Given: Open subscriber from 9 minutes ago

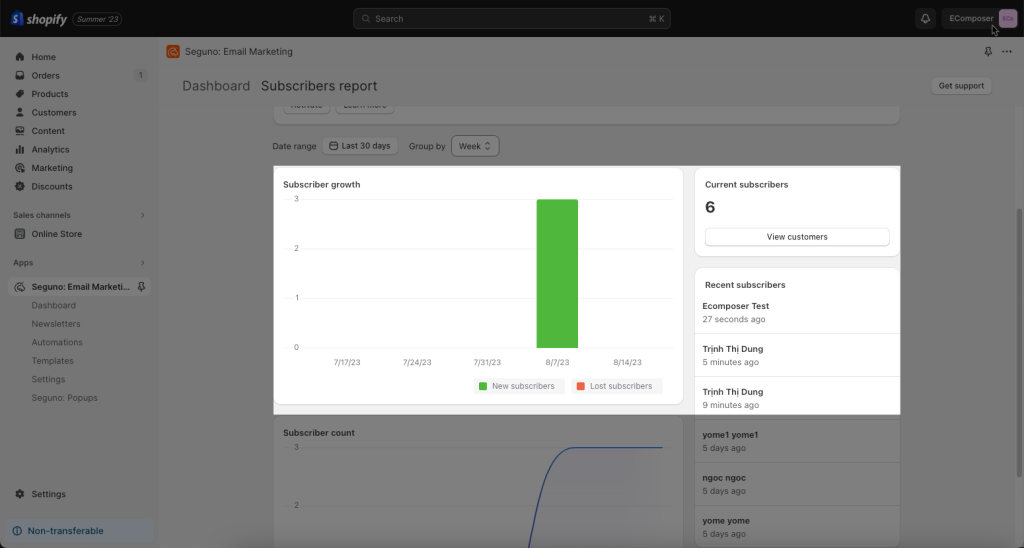Looking at the screenshot, I should click(x=797, y=398).
